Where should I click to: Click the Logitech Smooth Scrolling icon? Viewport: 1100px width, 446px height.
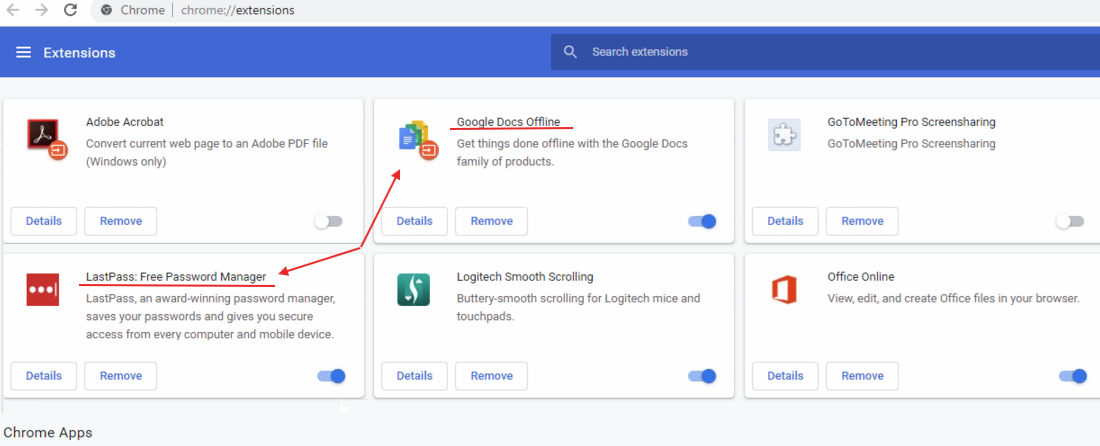coord(413,290)
